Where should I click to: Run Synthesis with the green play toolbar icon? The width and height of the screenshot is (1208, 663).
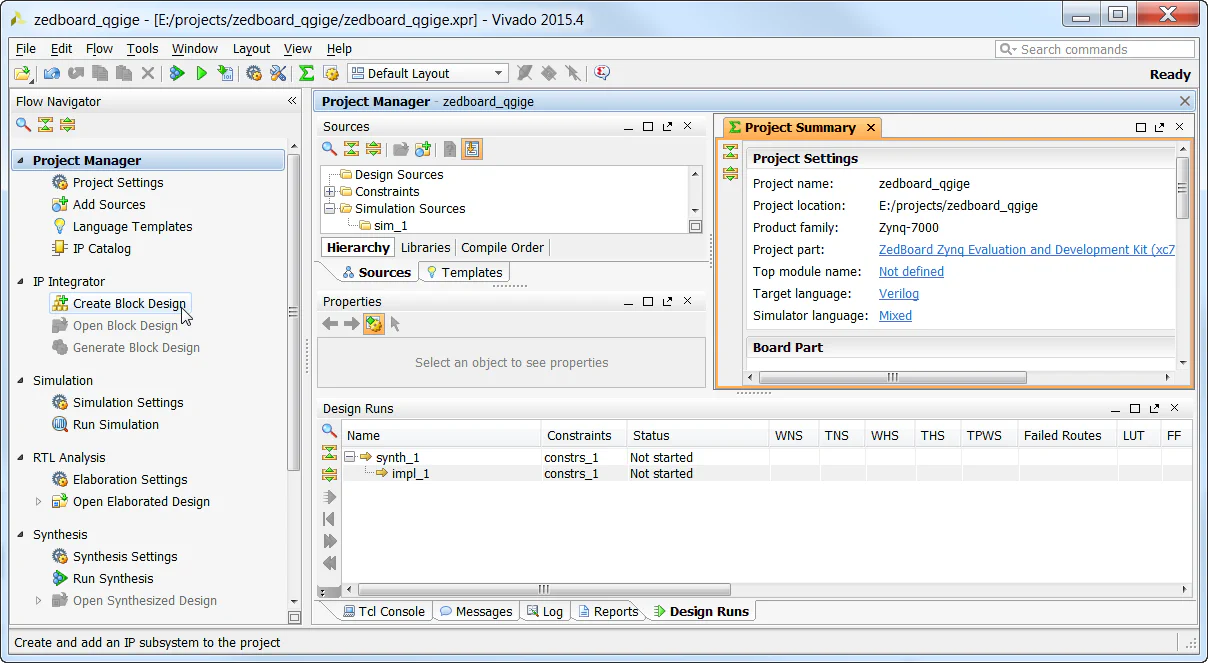click(x=200, y=72)
